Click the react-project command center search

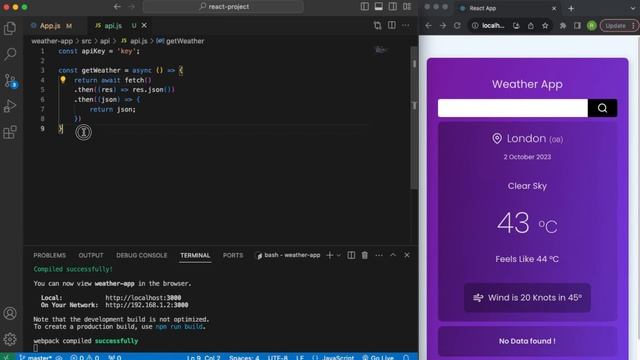click(223, 7)
